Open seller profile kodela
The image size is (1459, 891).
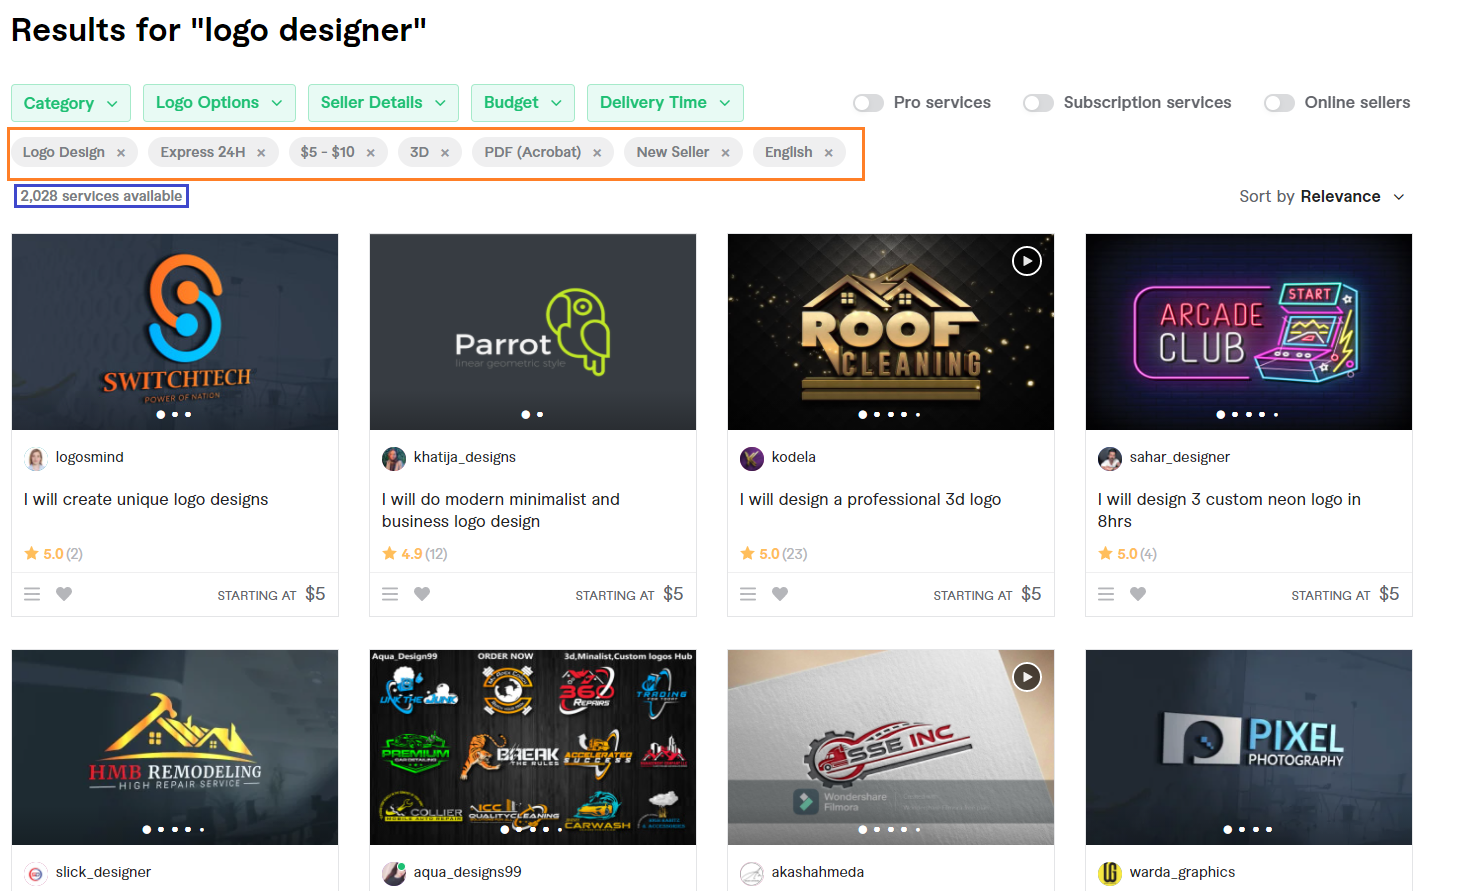pos(794,457)
